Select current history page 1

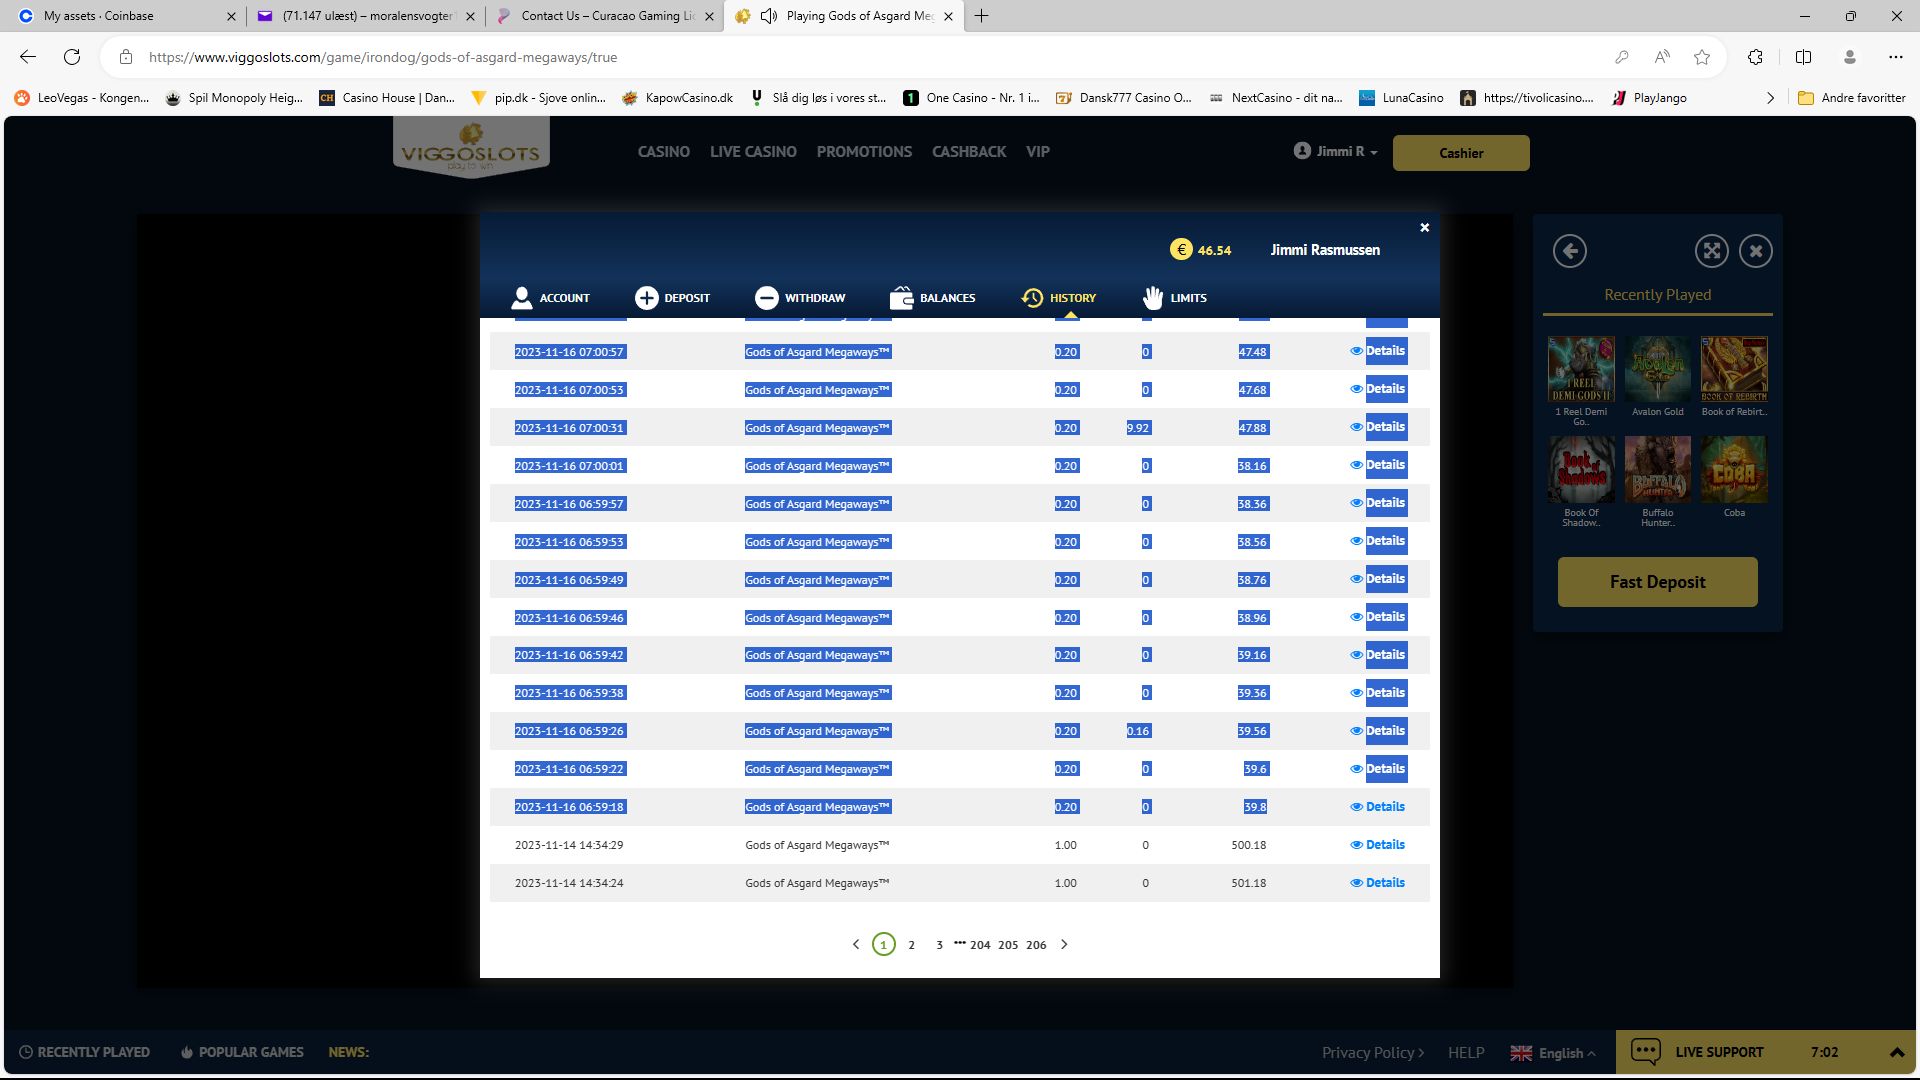click(x=883, y=944)
